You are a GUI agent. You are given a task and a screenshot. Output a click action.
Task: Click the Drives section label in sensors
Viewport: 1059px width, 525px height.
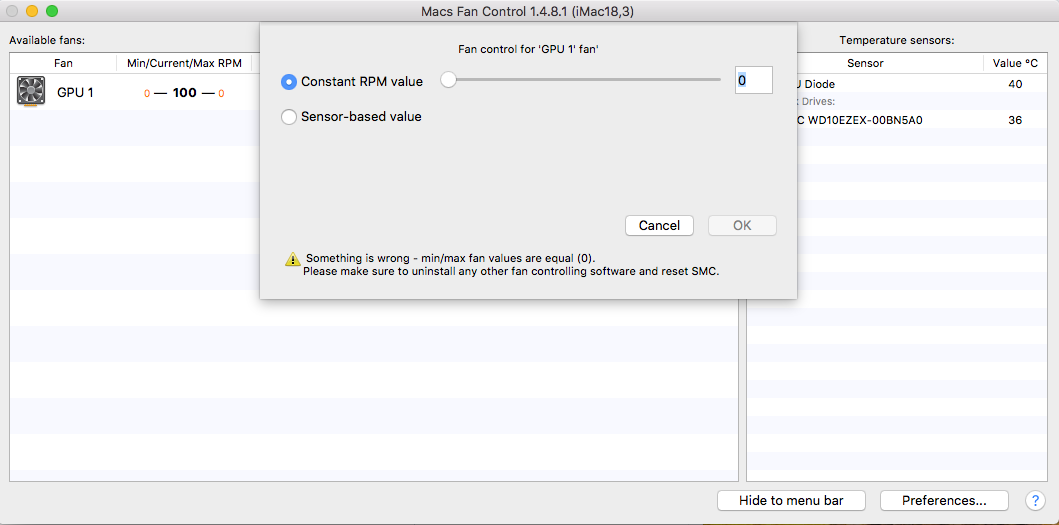click(x=817, y=101)
